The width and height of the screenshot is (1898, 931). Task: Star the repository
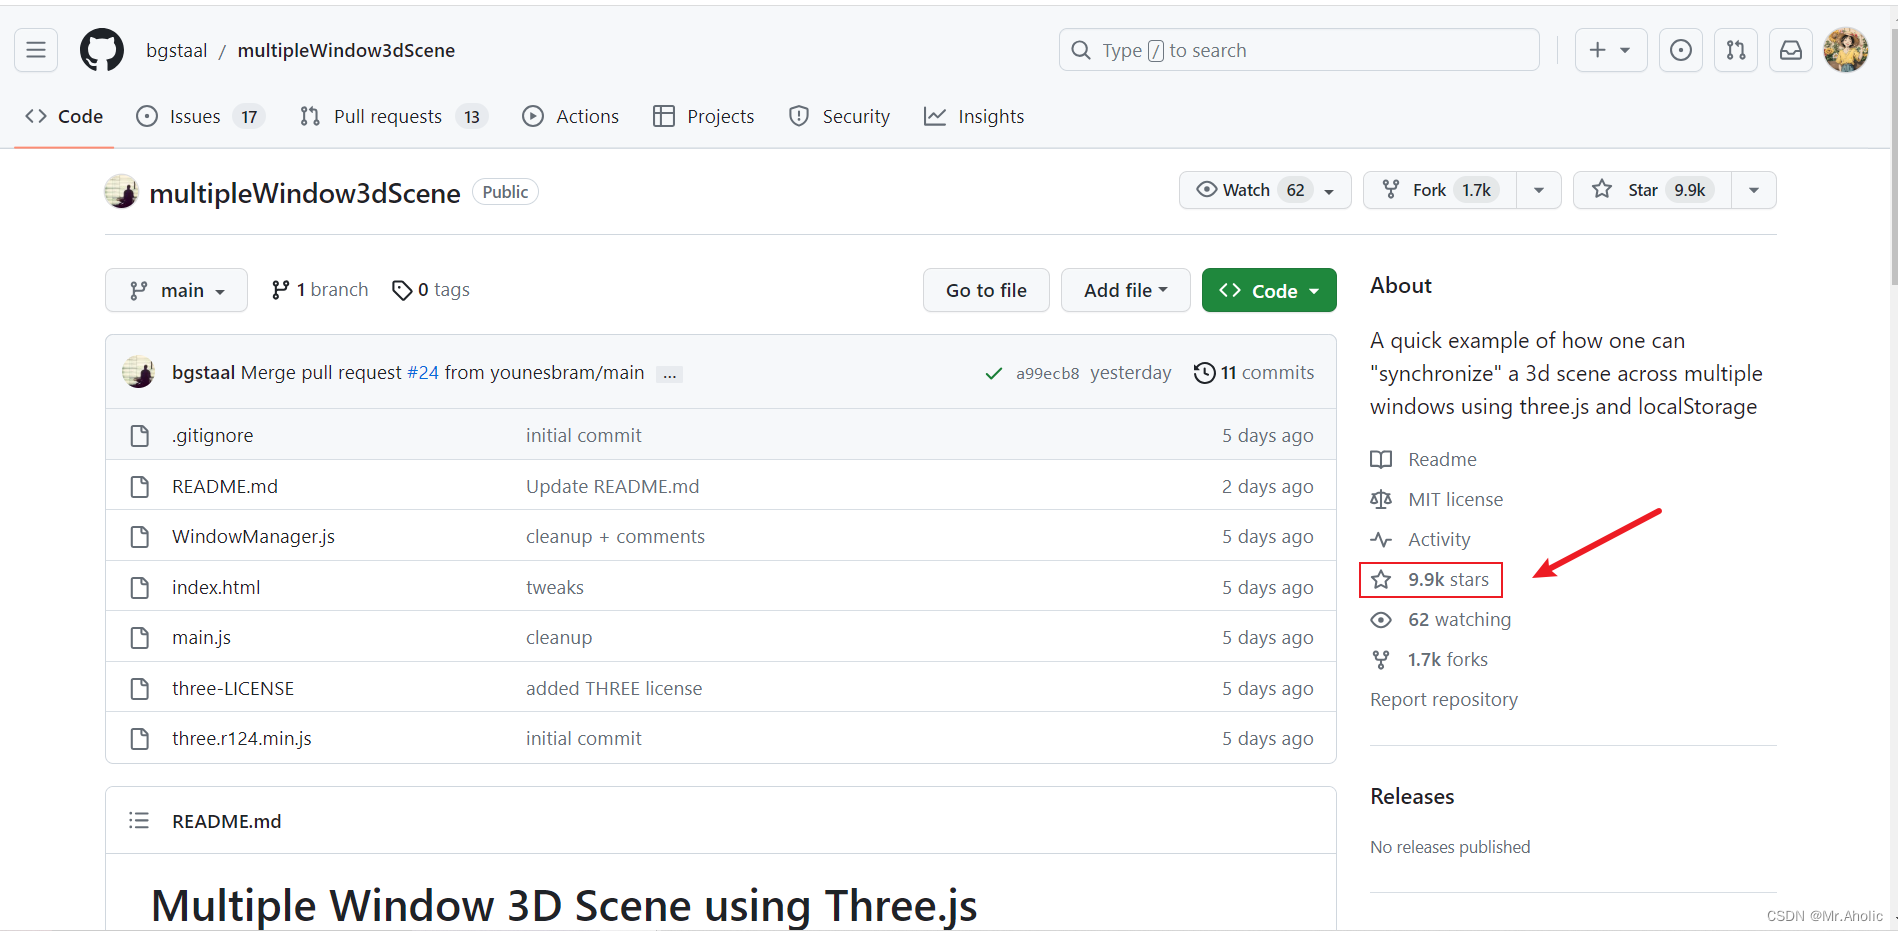(x=1652, y=190)
